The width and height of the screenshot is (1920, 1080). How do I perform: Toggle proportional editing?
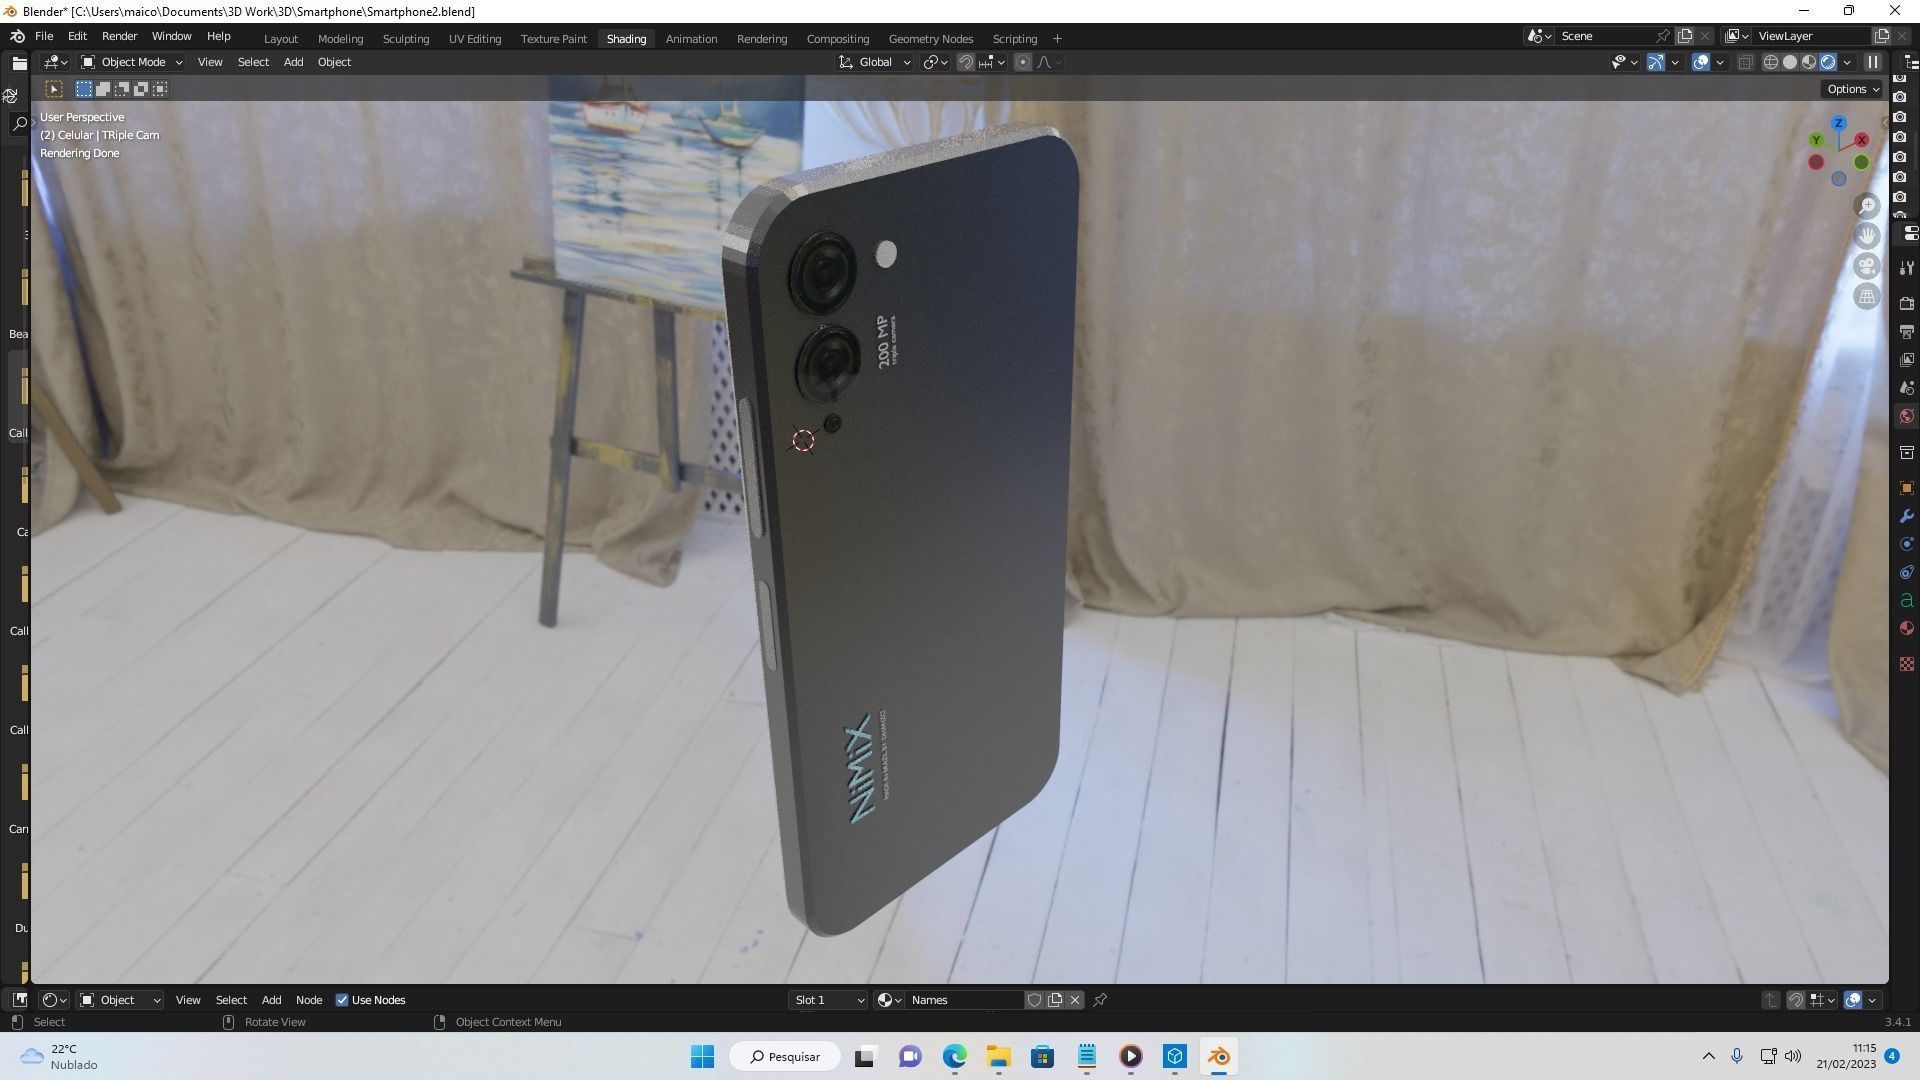1022,62
